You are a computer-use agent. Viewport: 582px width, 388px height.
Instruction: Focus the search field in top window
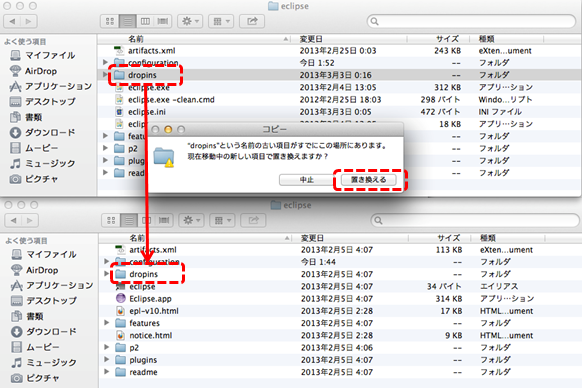[x=471, y=21]
